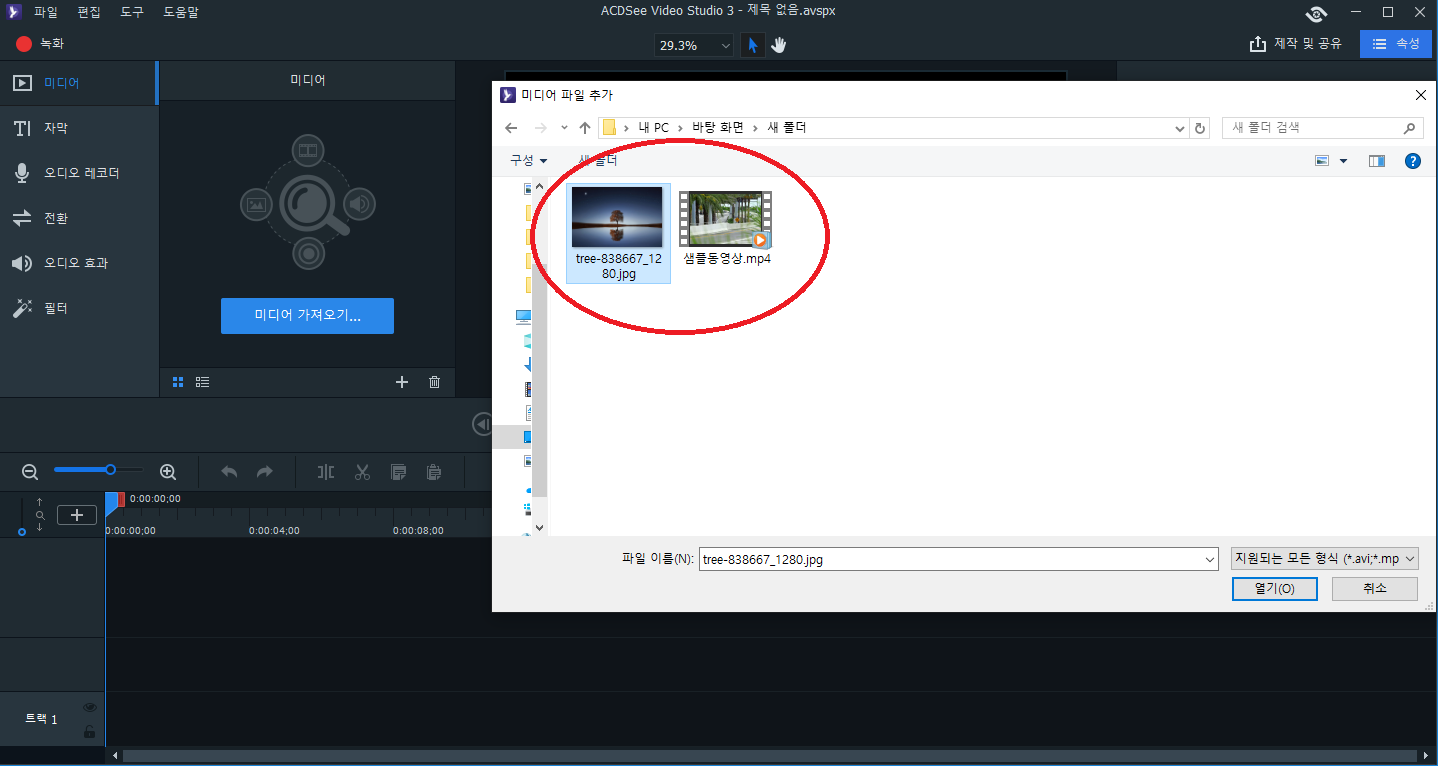Click the copy icon in timeline toolbar
The height and width of the screenshot is (766, 1438).
point(398,472)
